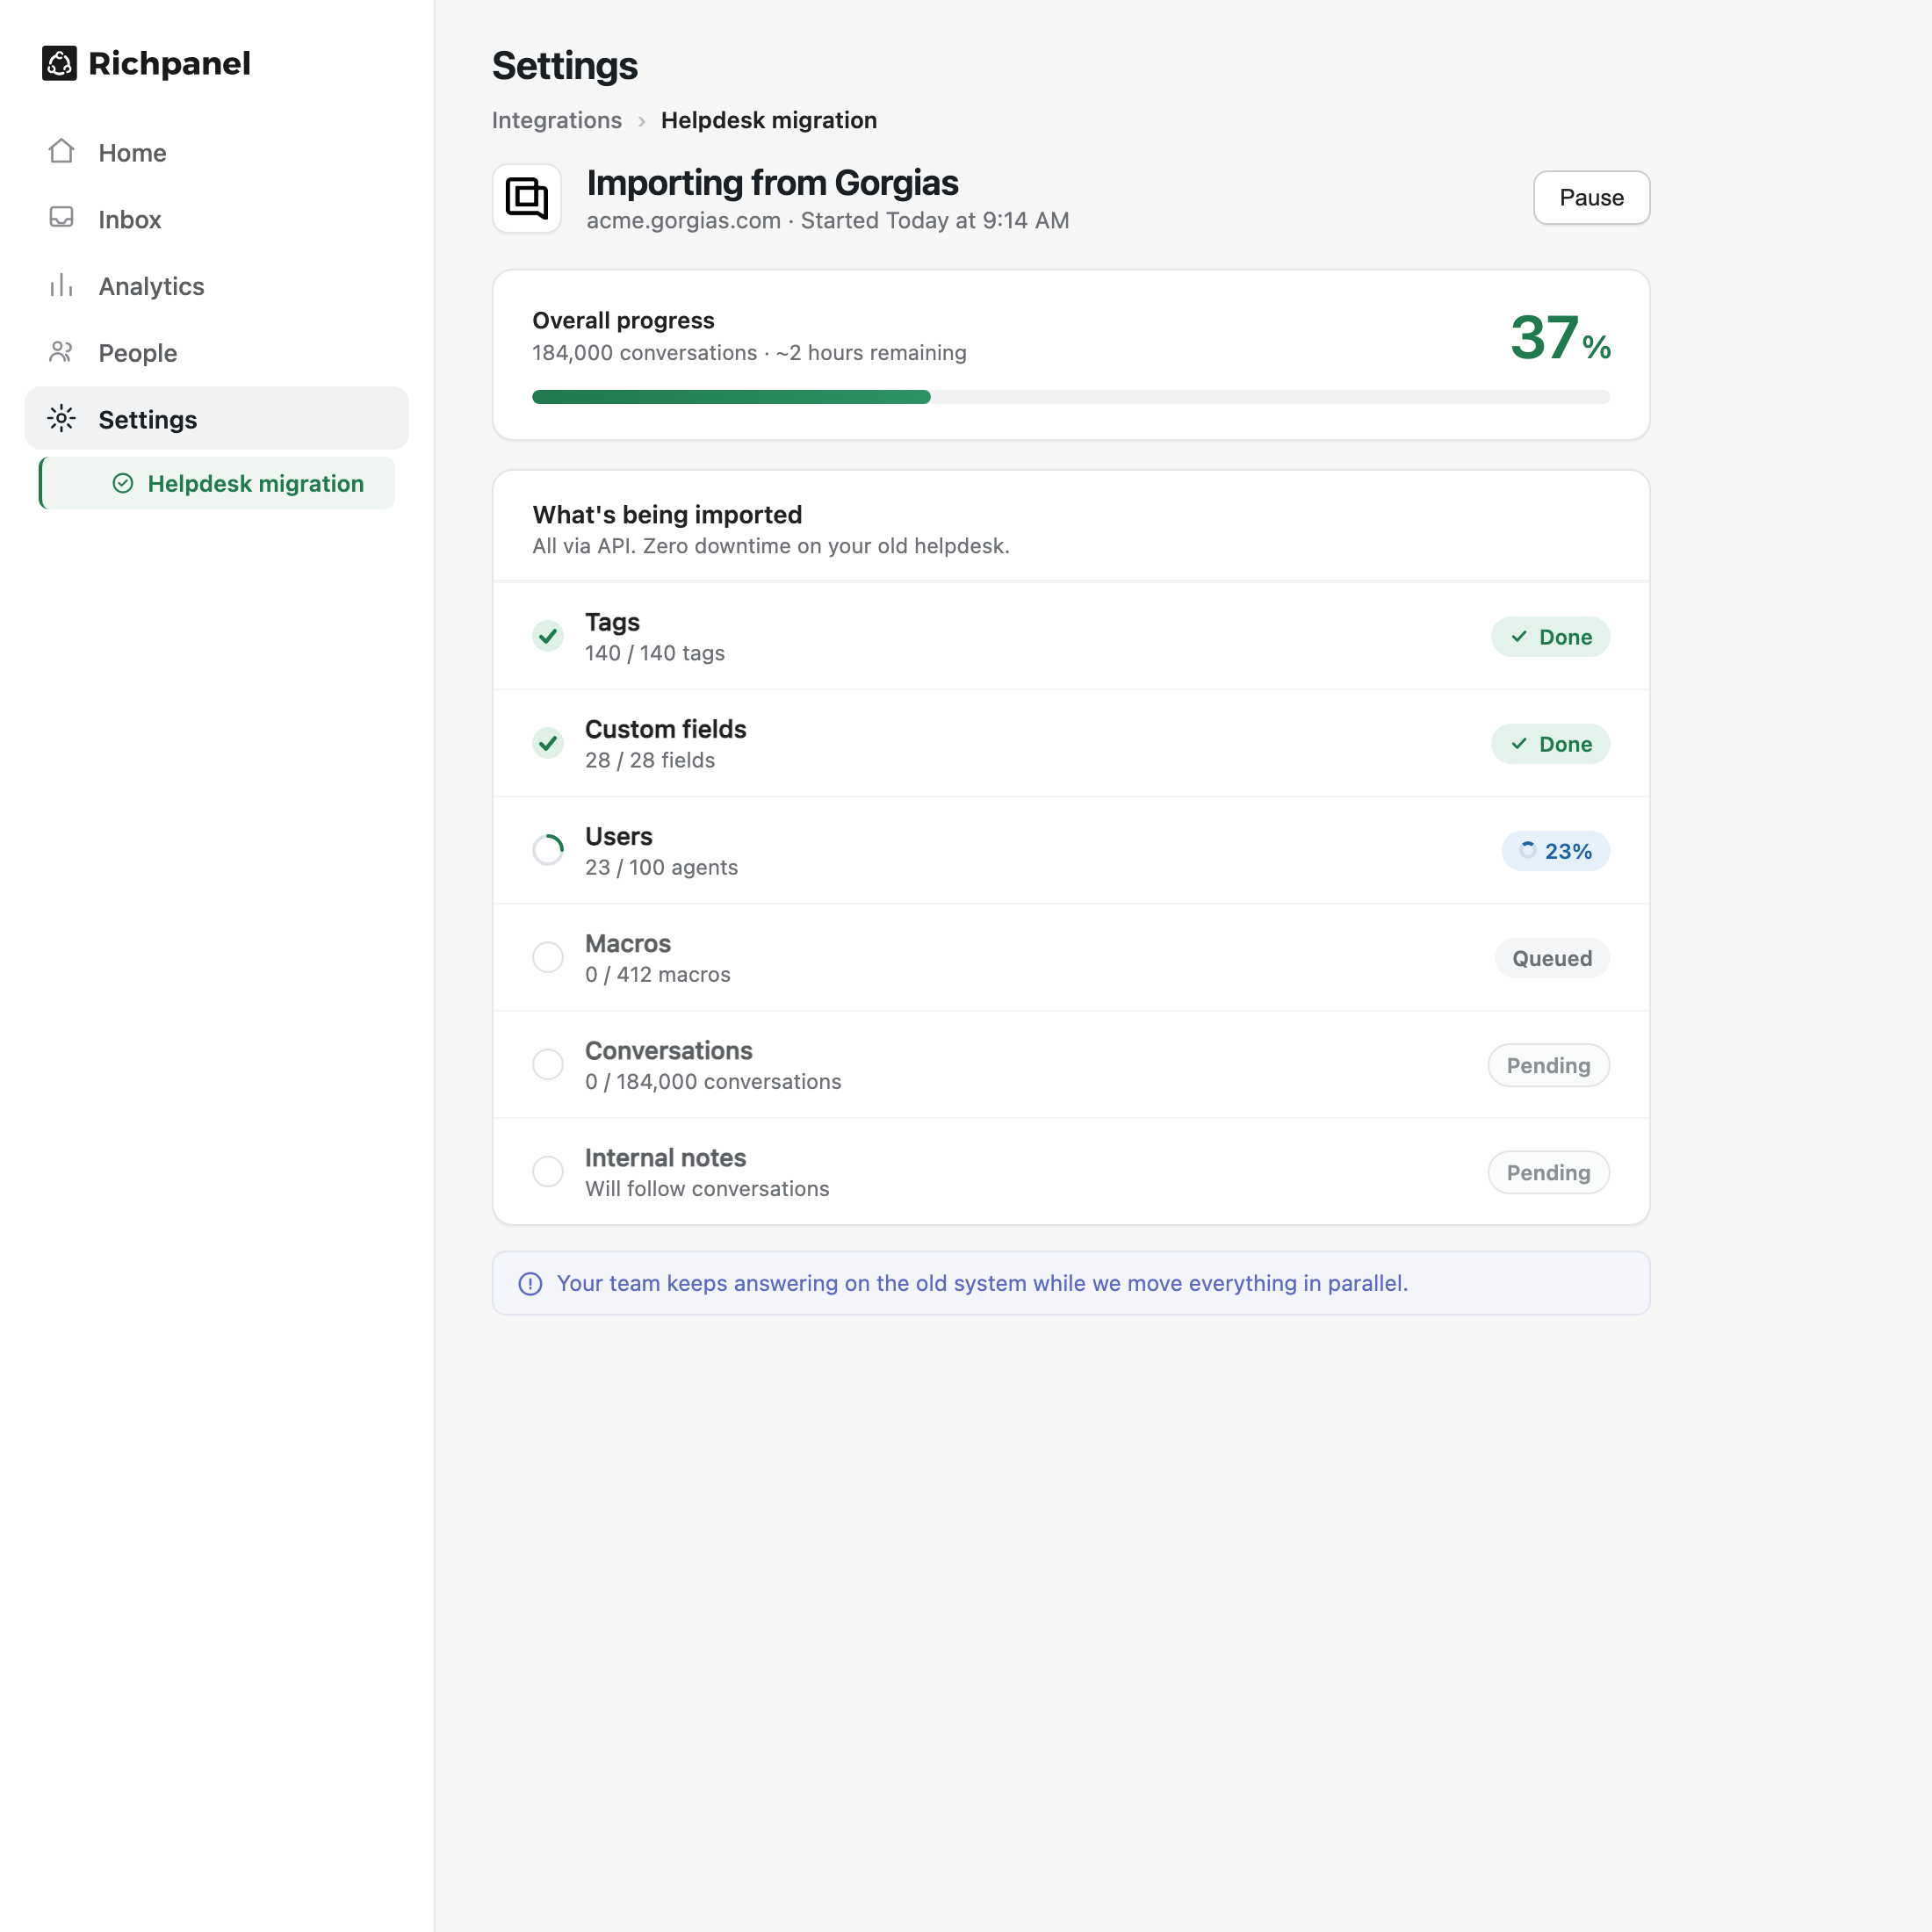Click the Macros row title
Viewport: 1932px width, 1932px height.
coord(628,943)
